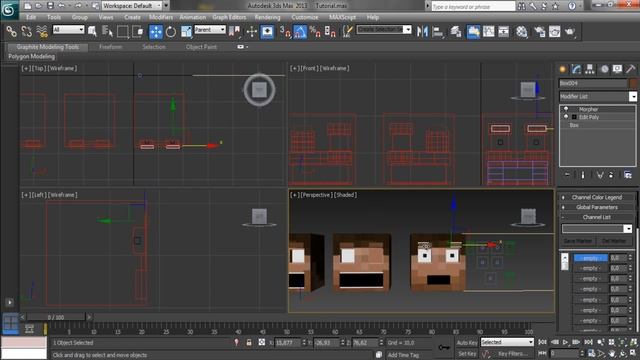
Task: Open the Material Editor icon
Action: point(522,31)
